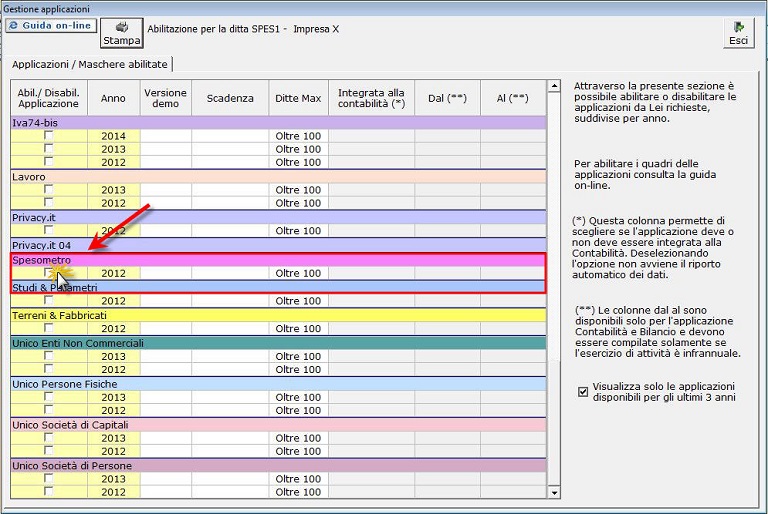Enable Iva74-bis checkbox for year 2014

click(48, 135)
